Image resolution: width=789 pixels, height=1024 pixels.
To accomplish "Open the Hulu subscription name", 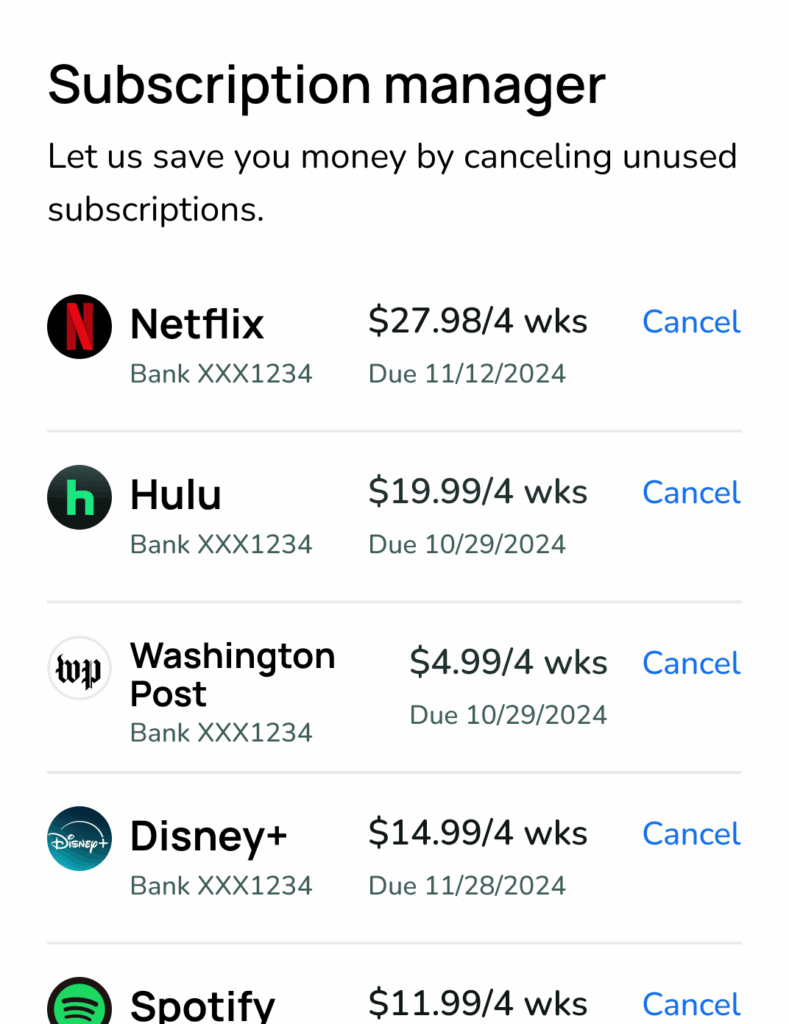I will click(176, 495).
